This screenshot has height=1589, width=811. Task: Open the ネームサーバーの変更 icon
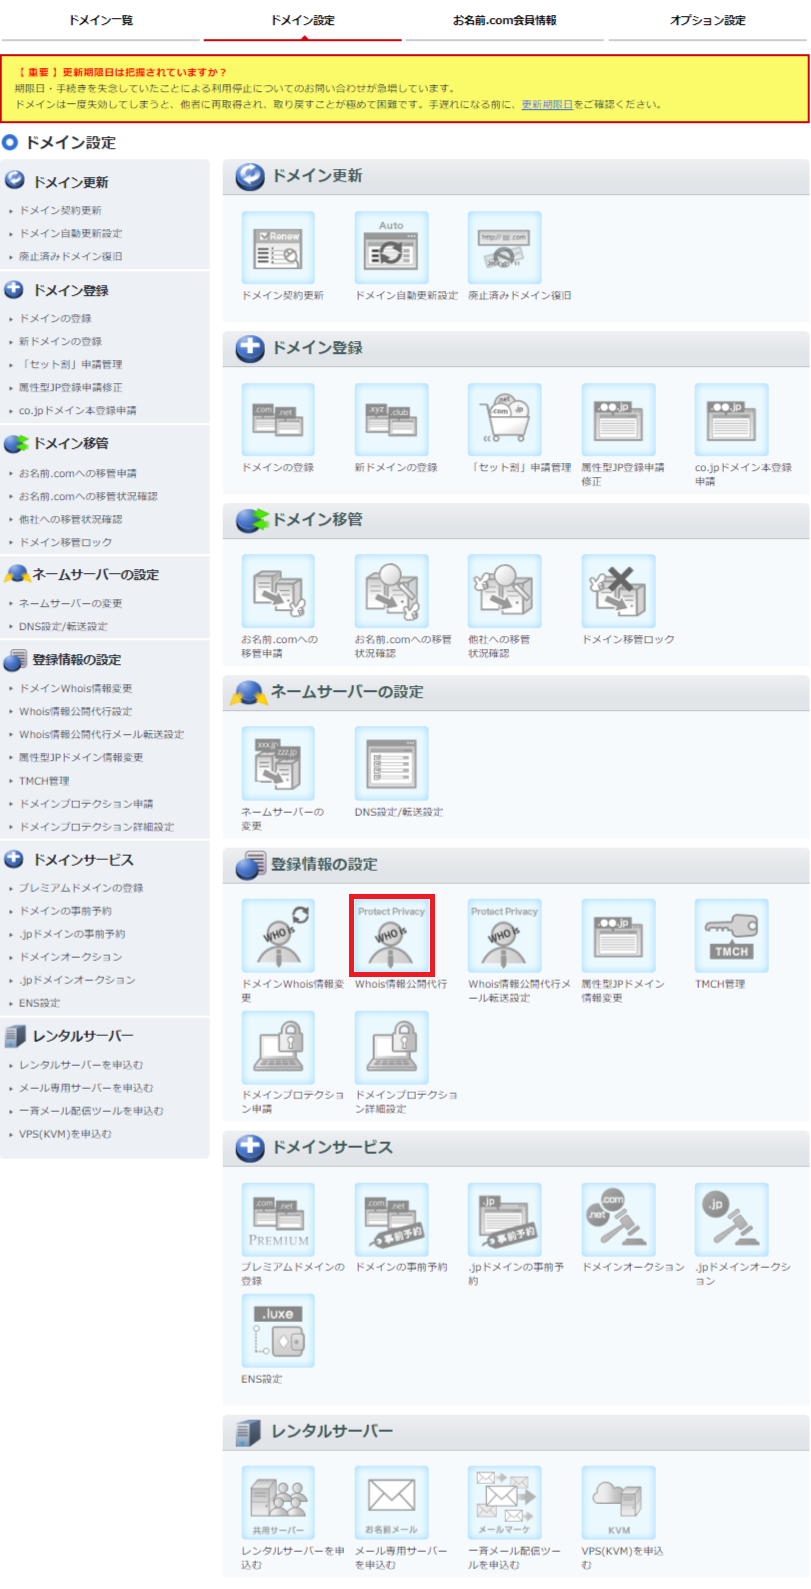click(x=278, y=763)
